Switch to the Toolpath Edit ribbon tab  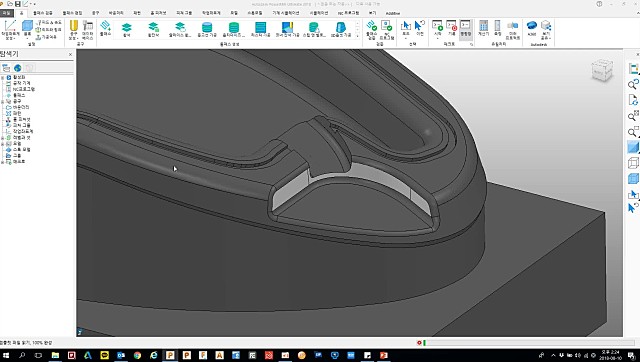click(x=72, y=13)
